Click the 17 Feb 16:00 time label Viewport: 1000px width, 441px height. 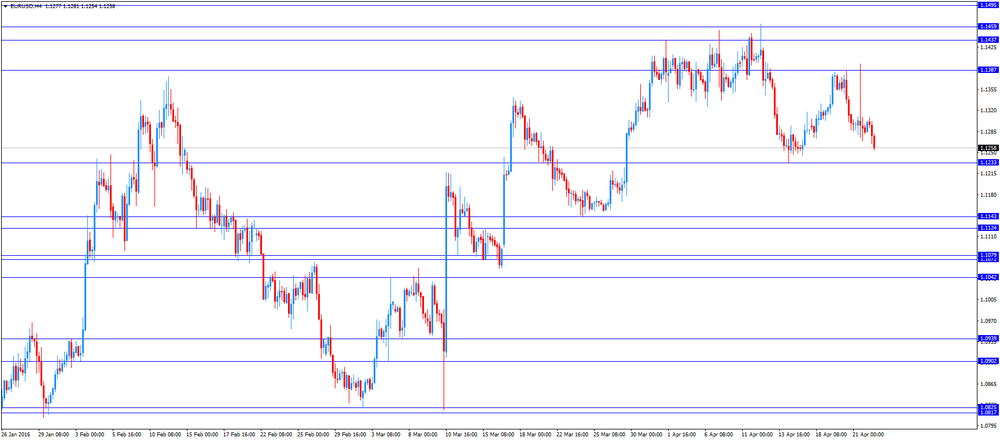(x=240, y=434)
